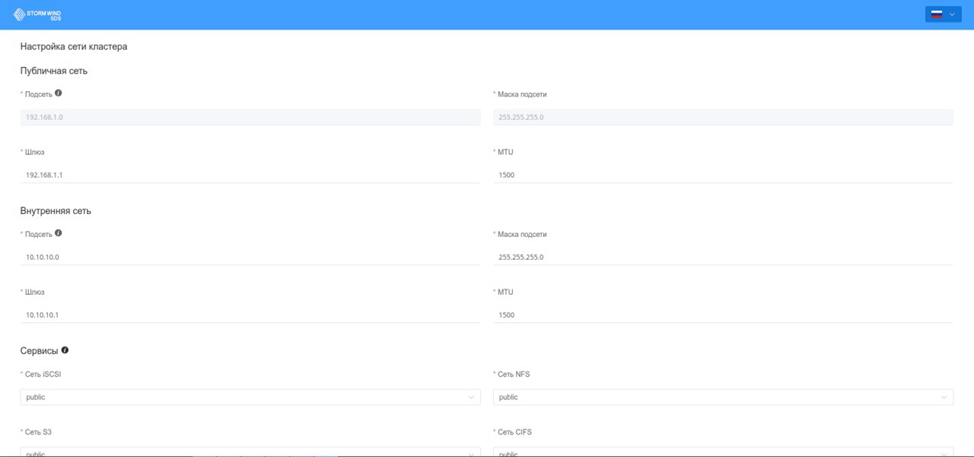Click the Сеть S3 label

(38, 432)
